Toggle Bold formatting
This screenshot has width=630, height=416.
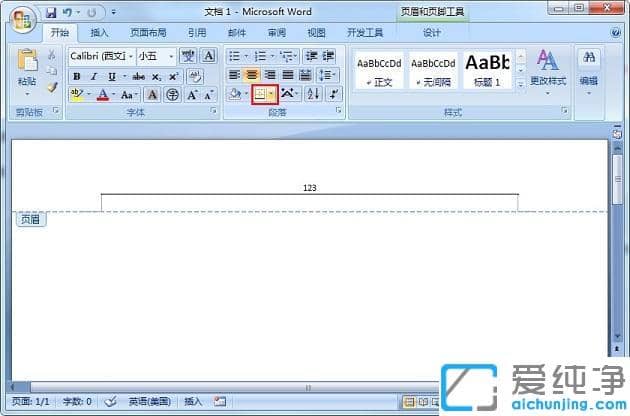pos(77,76)
